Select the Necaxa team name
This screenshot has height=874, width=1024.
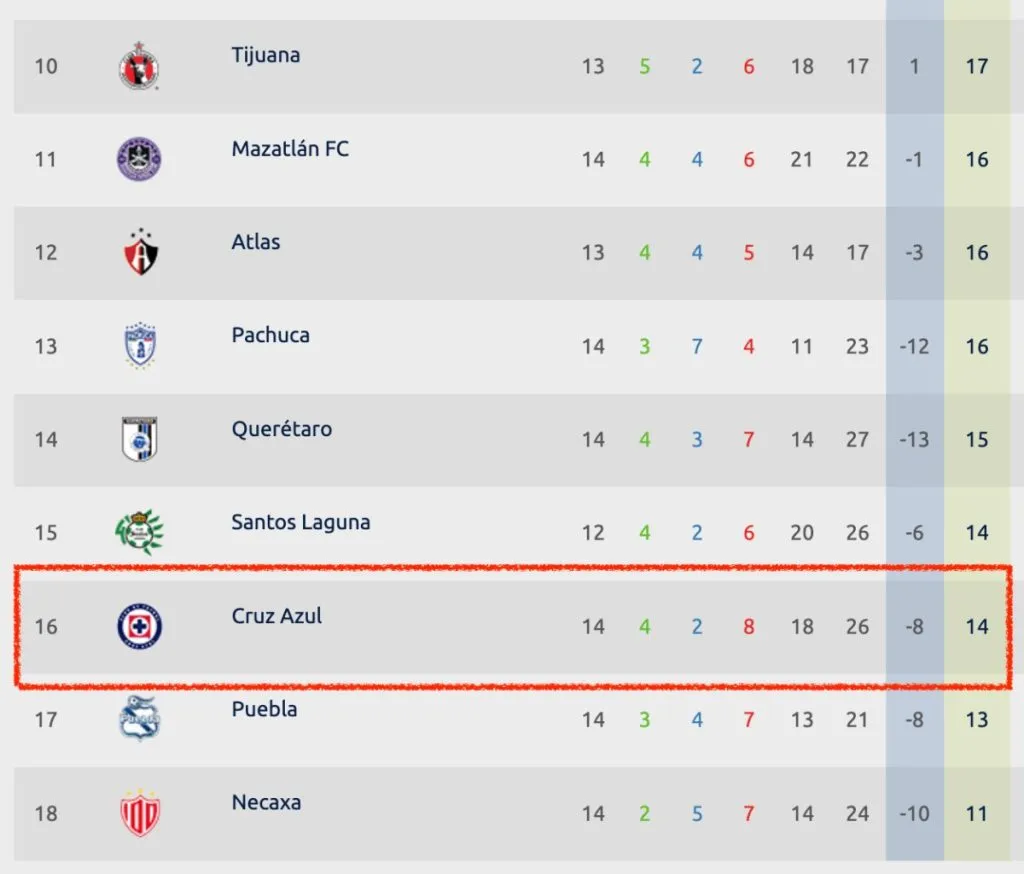click(x=266, y=802)
